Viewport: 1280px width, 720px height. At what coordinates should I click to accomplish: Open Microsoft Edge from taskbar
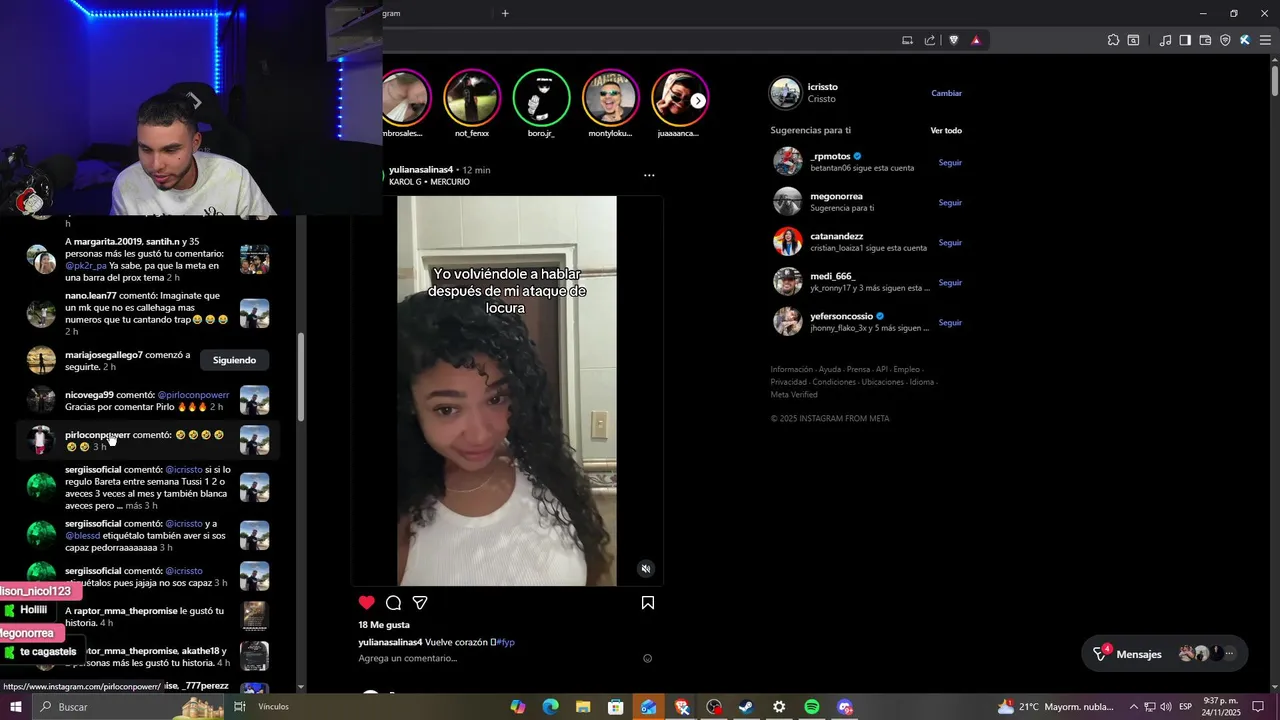point(550,707)
